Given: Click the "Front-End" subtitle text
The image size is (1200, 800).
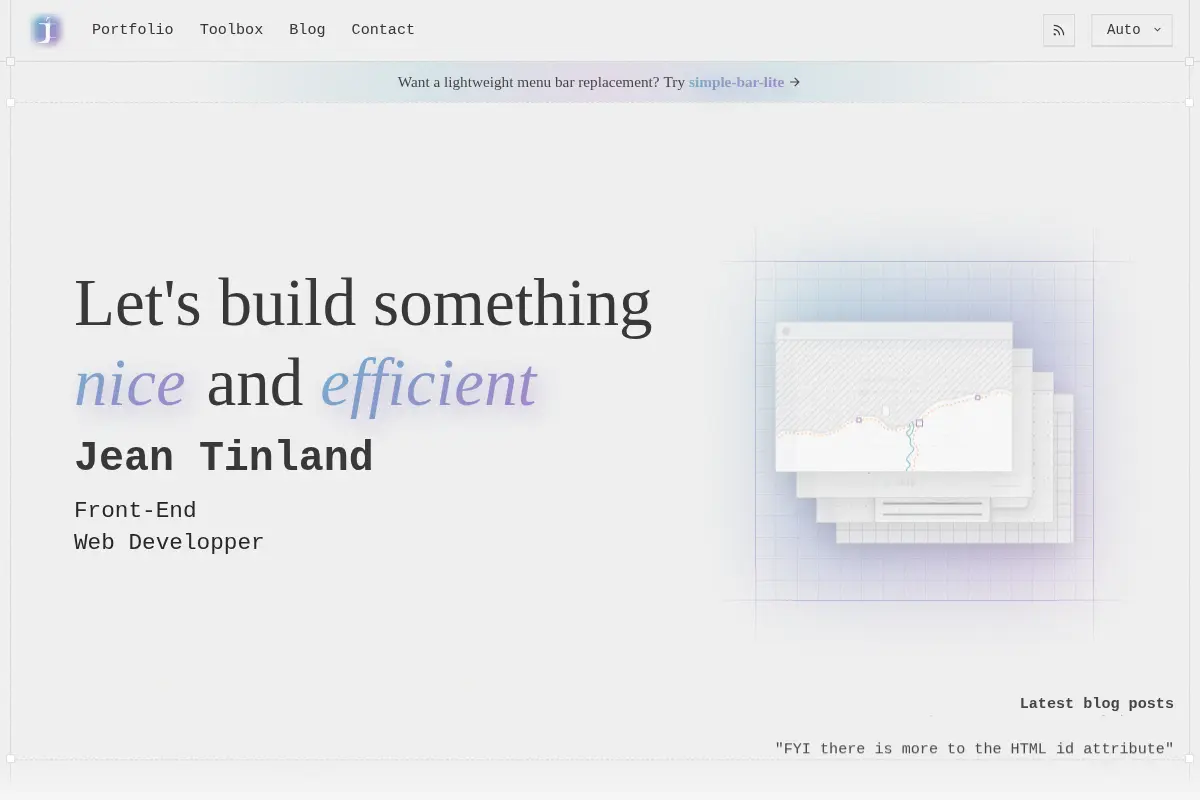Looking at the screenshot, I should [135, 510].
